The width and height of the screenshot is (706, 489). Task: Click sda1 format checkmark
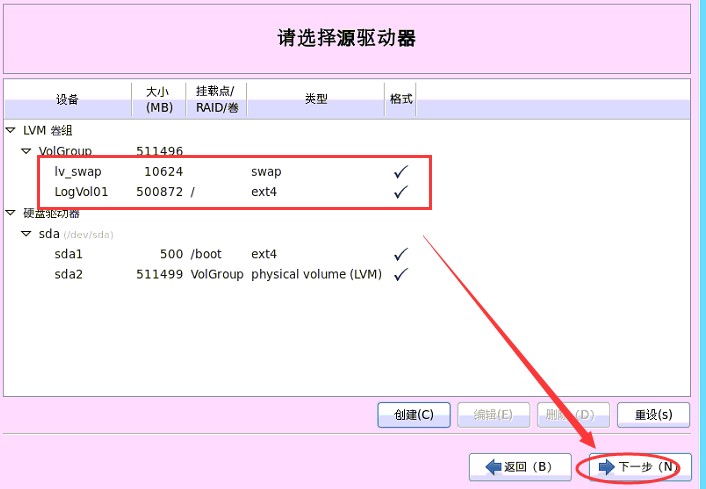point(401,254)
